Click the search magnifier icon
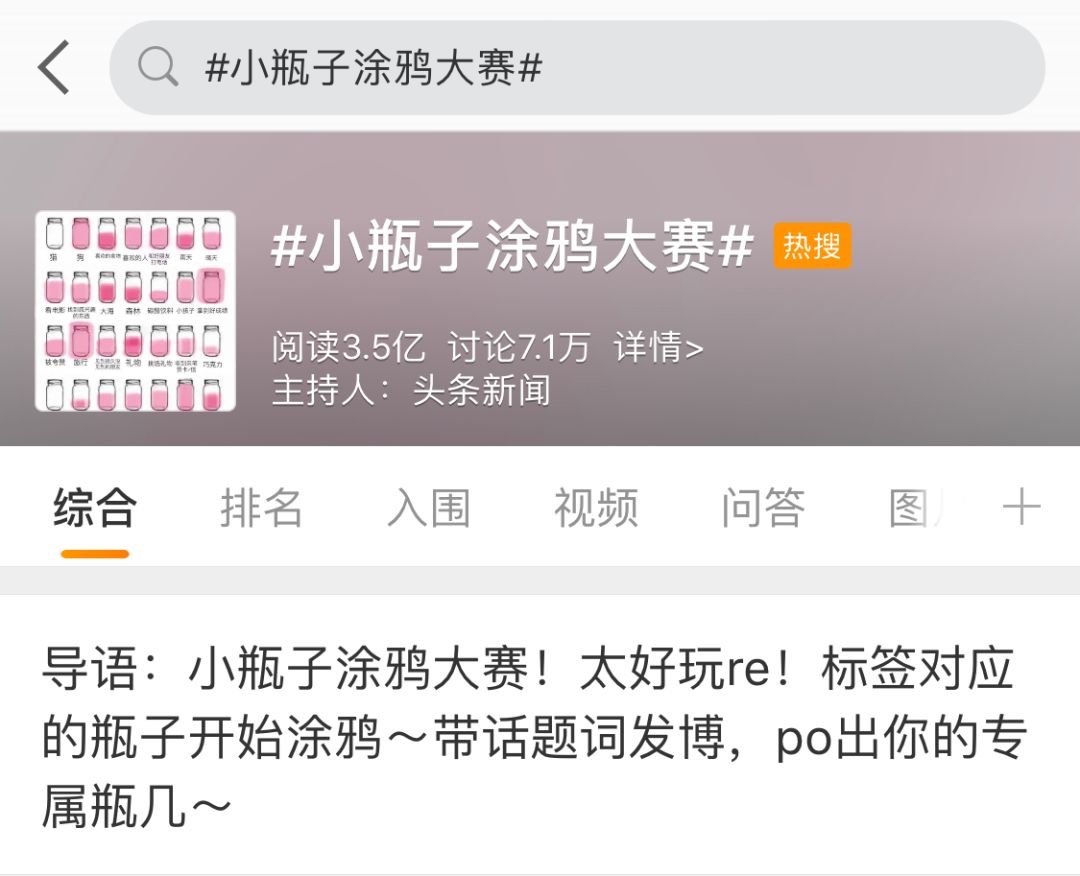The height and width of the screenshot is (876, 1080). click(x=158, y=67)
